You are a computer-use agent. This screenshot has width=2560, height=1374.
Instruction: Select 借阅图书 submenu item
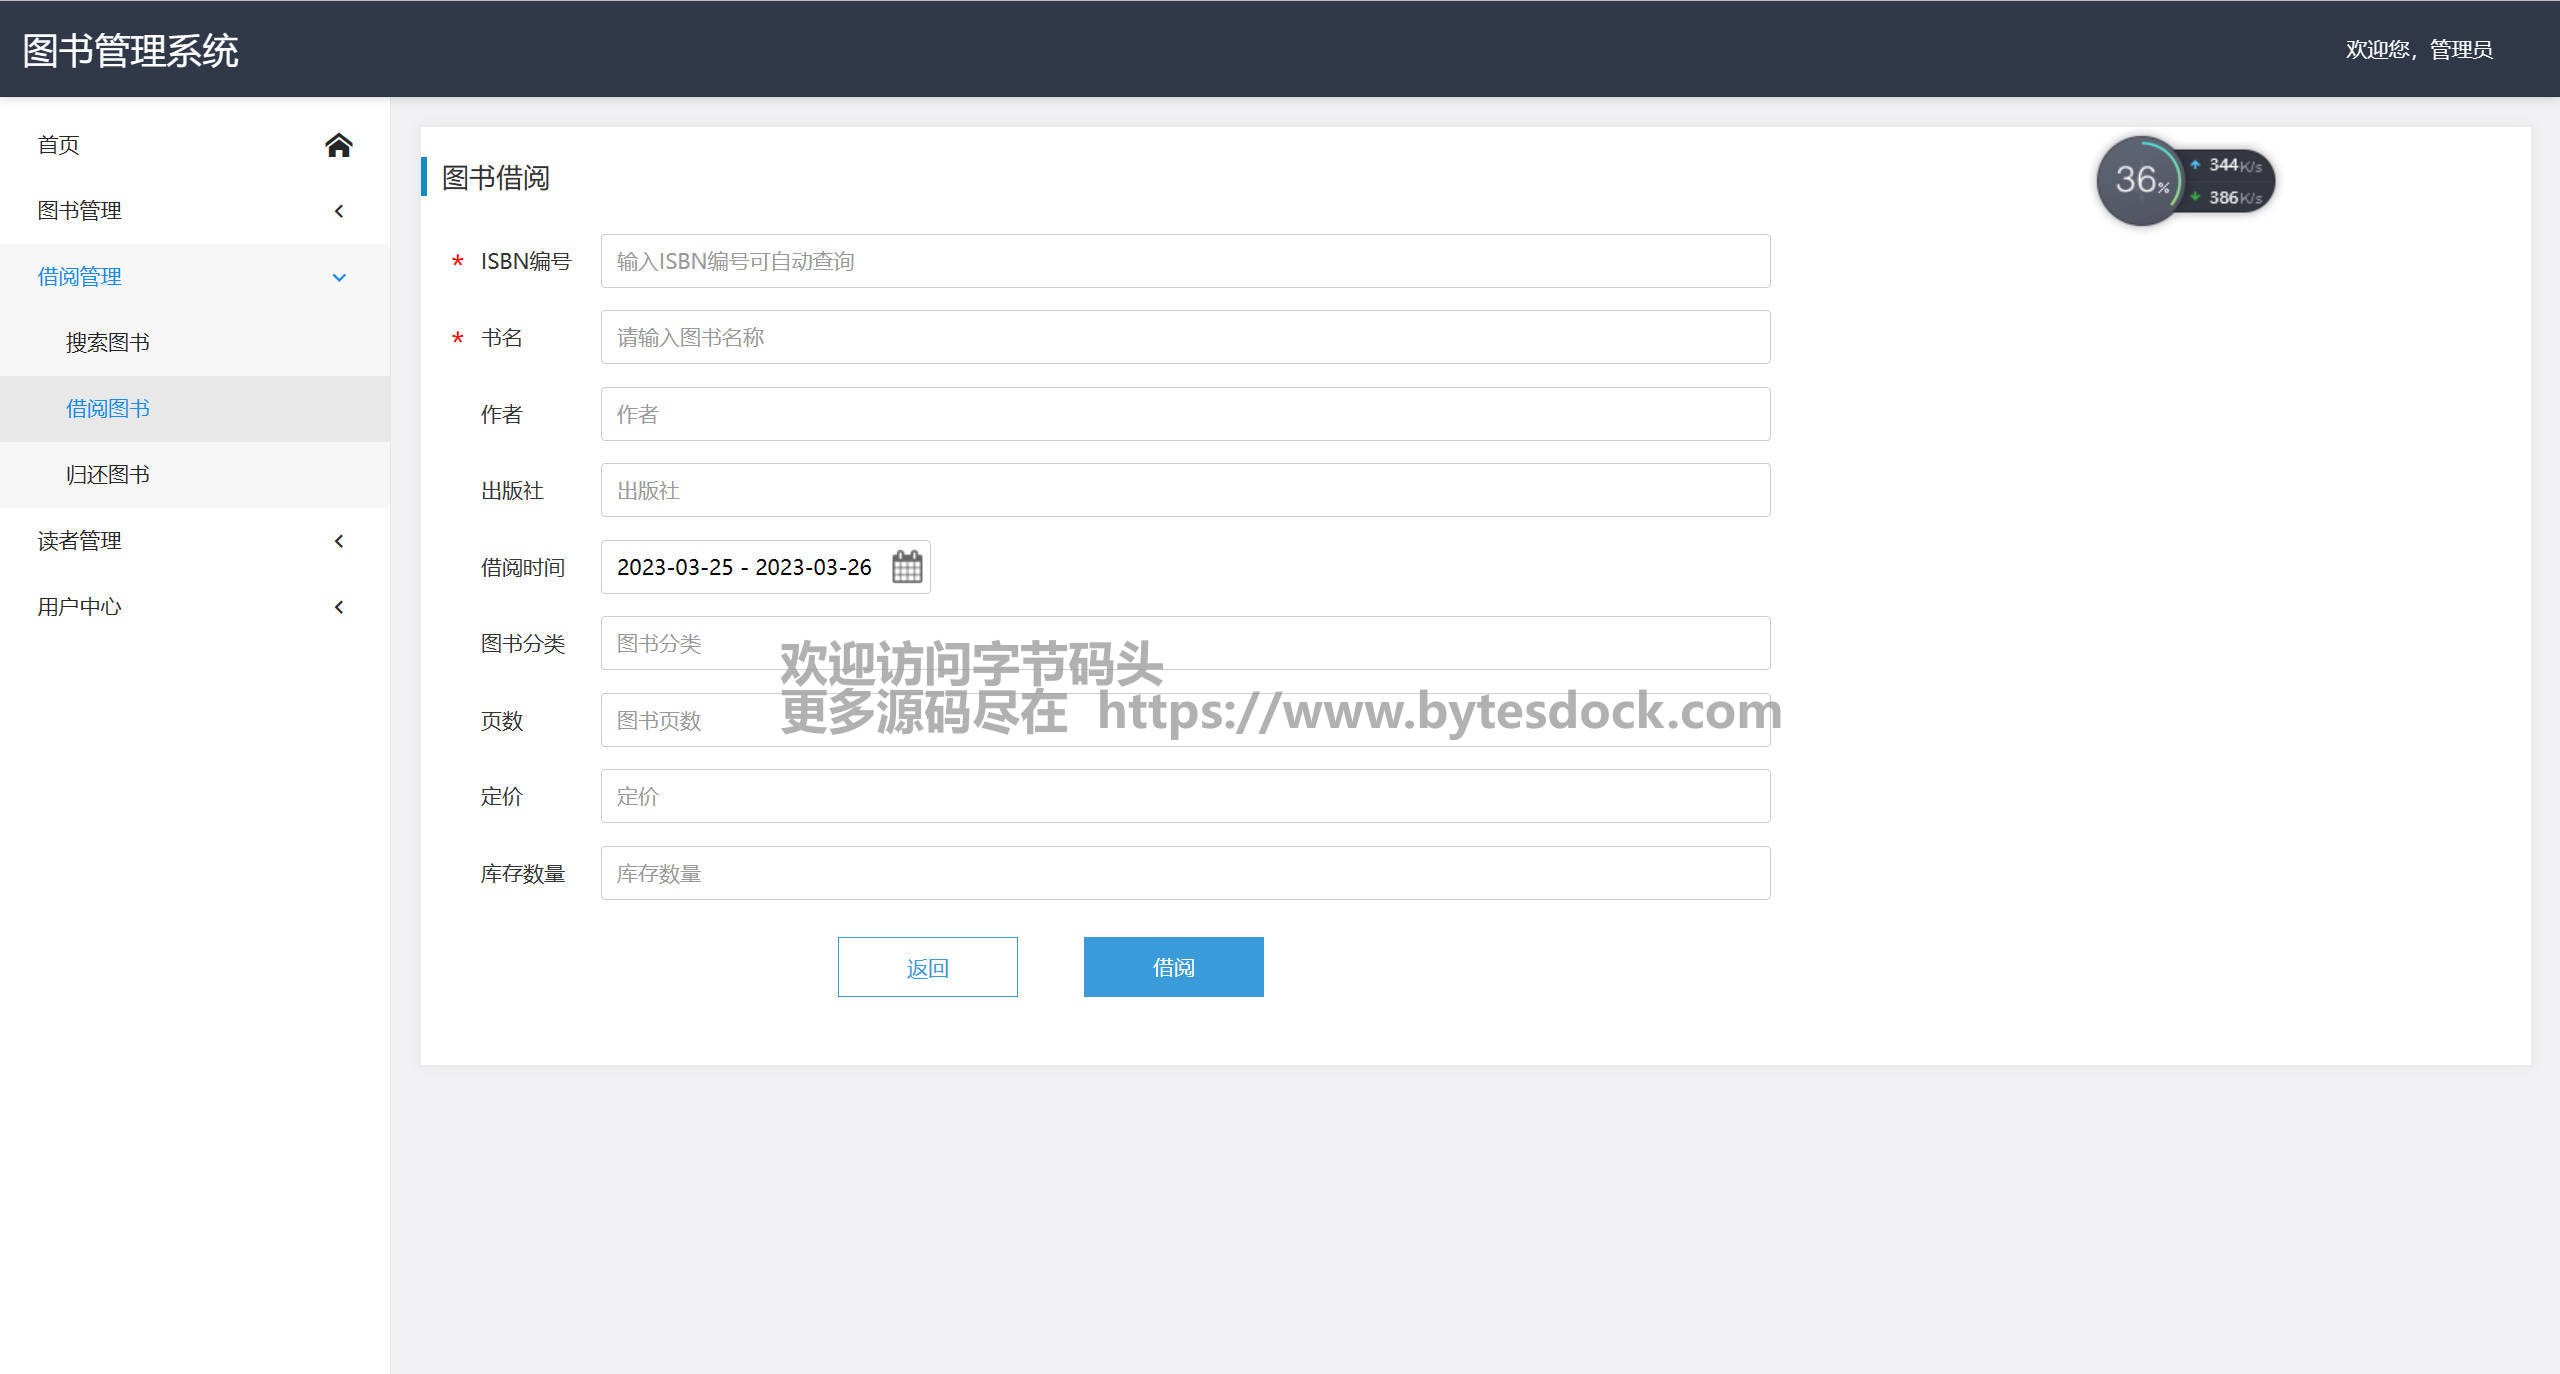[108, 409]
